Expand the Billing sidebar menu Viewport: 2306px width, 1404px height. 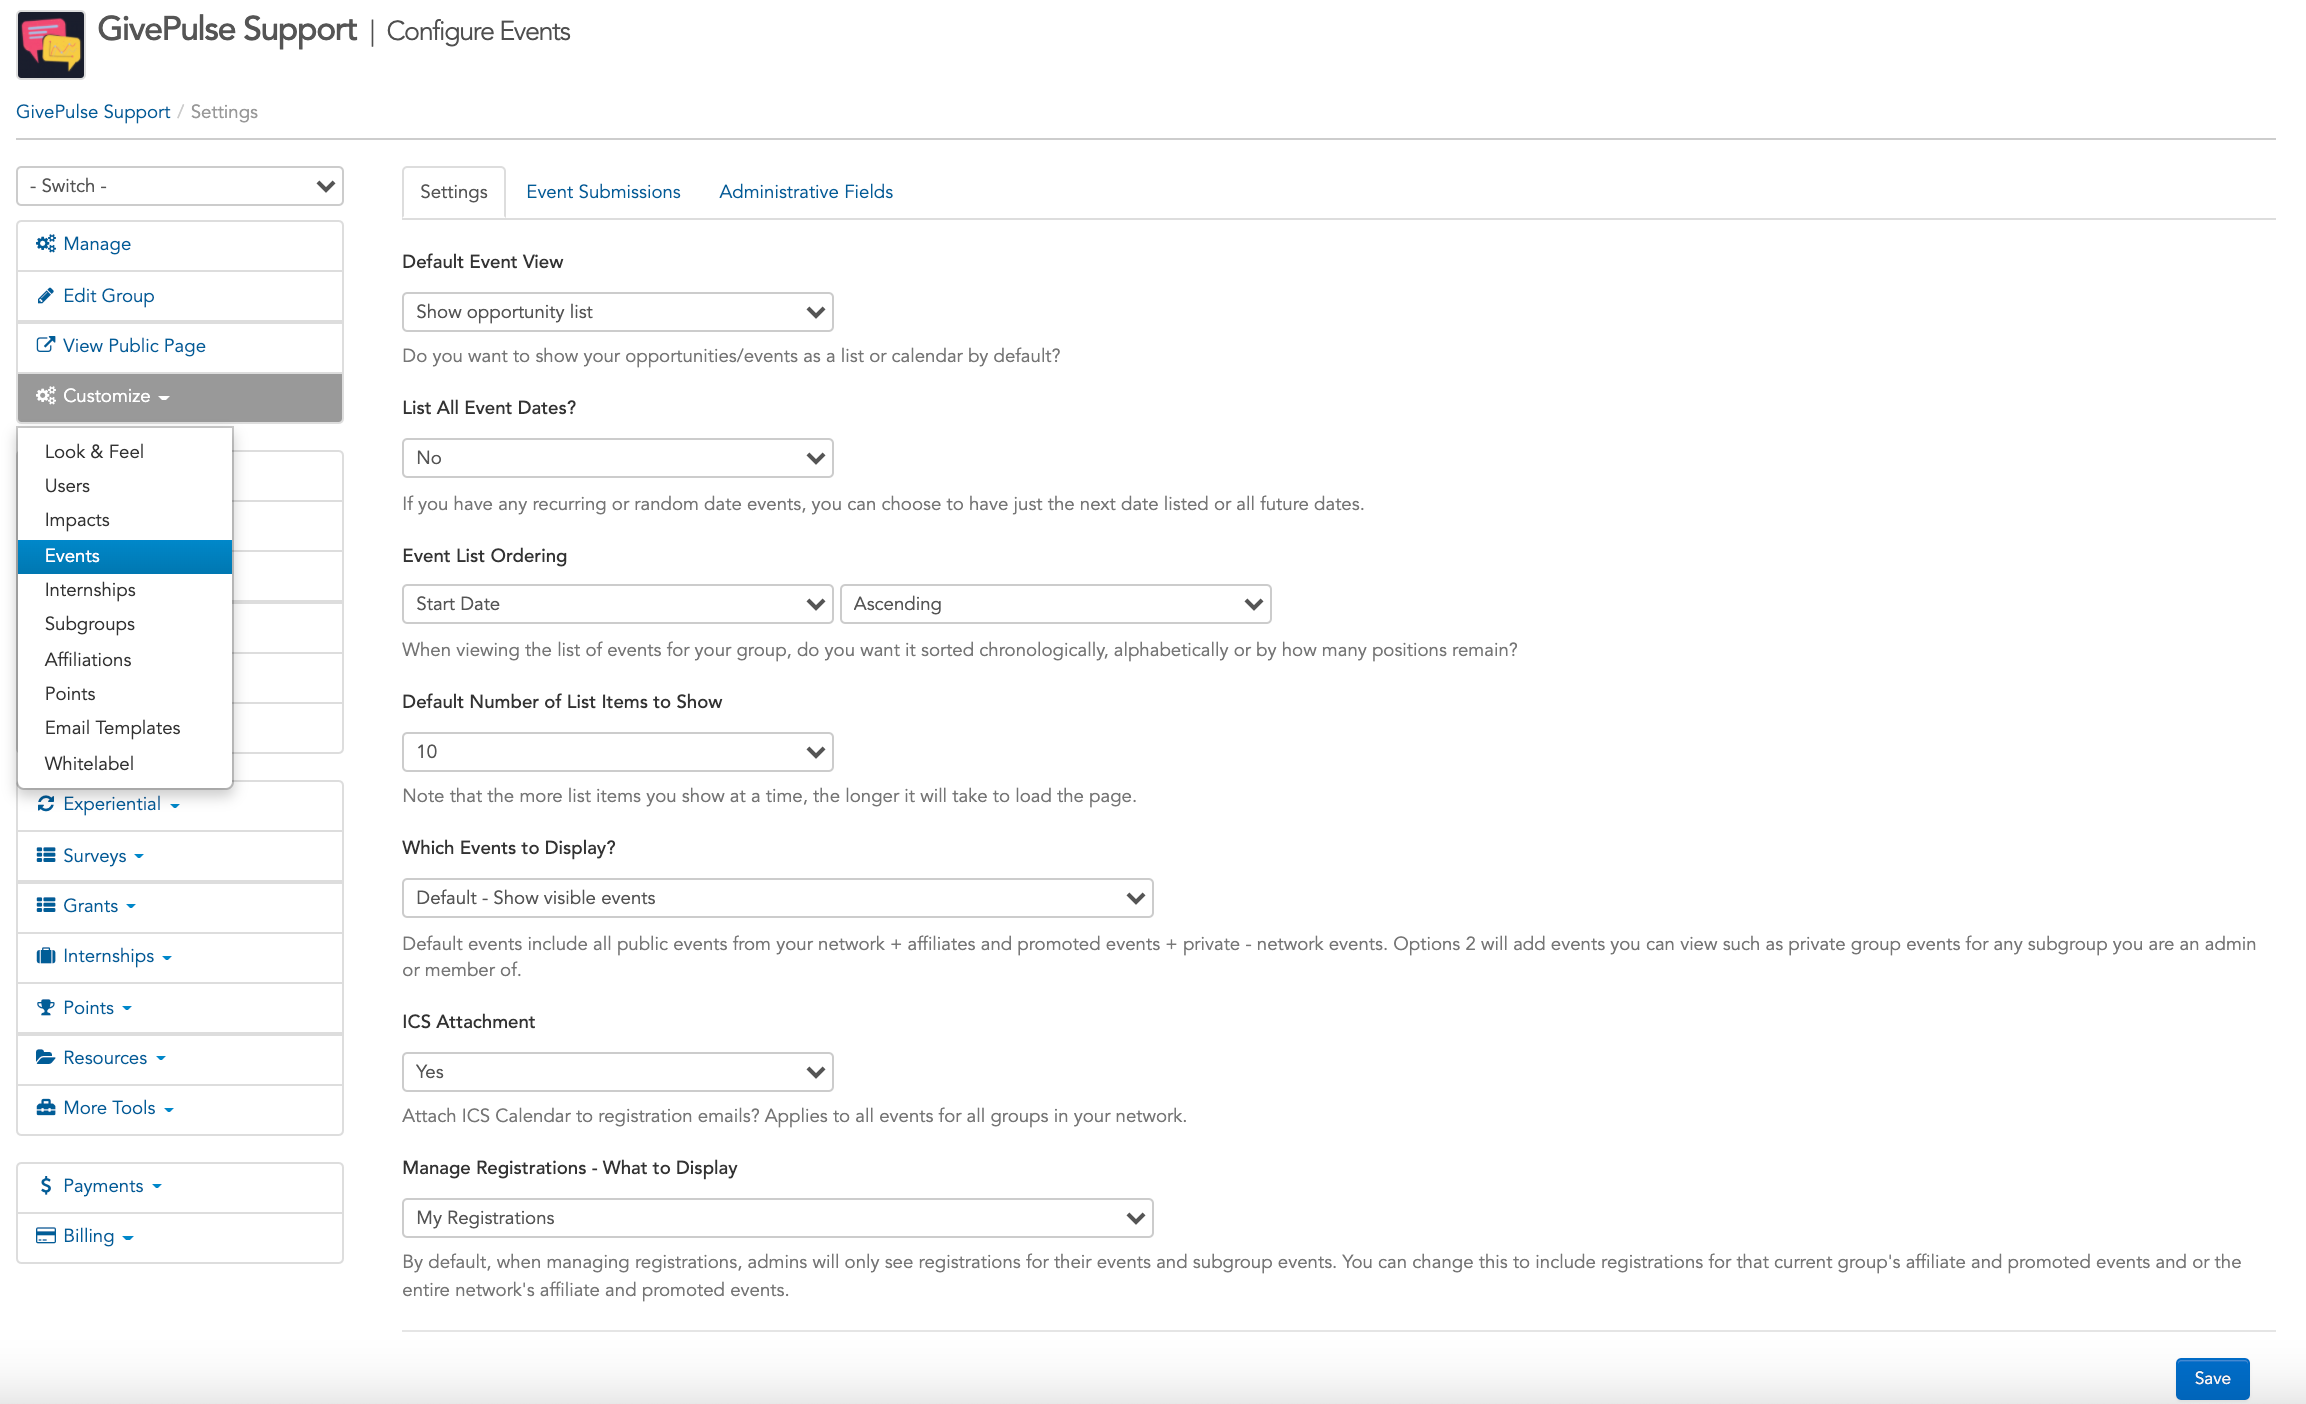click(x=180, y=1237)
